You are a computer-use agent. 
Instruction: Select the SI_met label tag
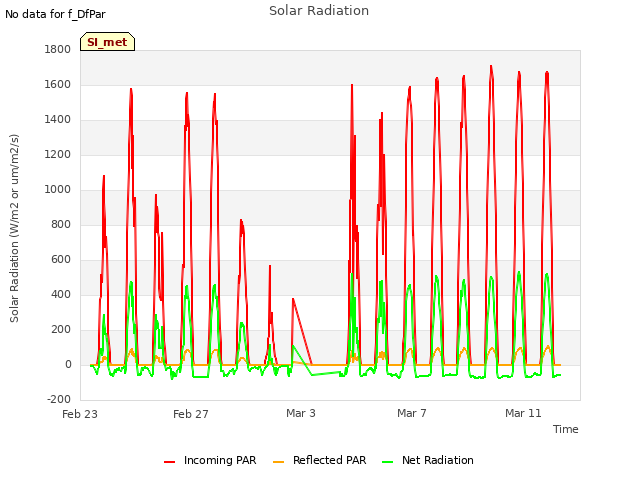tap(107, 42)
